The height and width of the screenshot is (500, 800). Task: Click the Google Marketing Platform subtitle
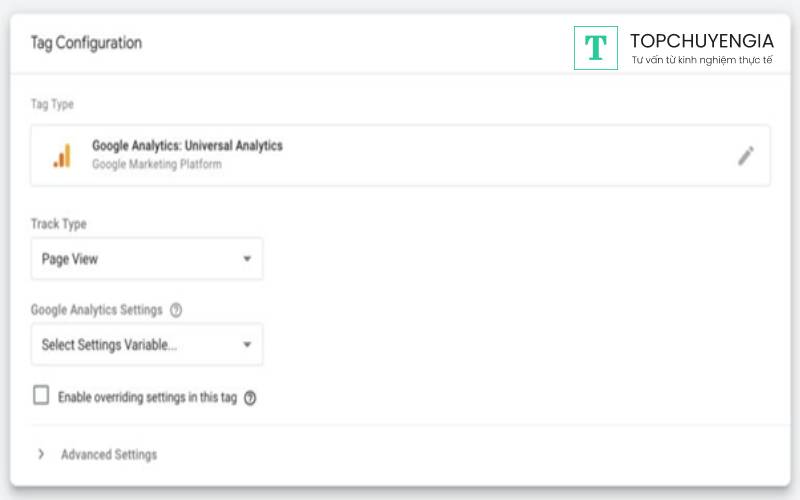coord(157,164)
